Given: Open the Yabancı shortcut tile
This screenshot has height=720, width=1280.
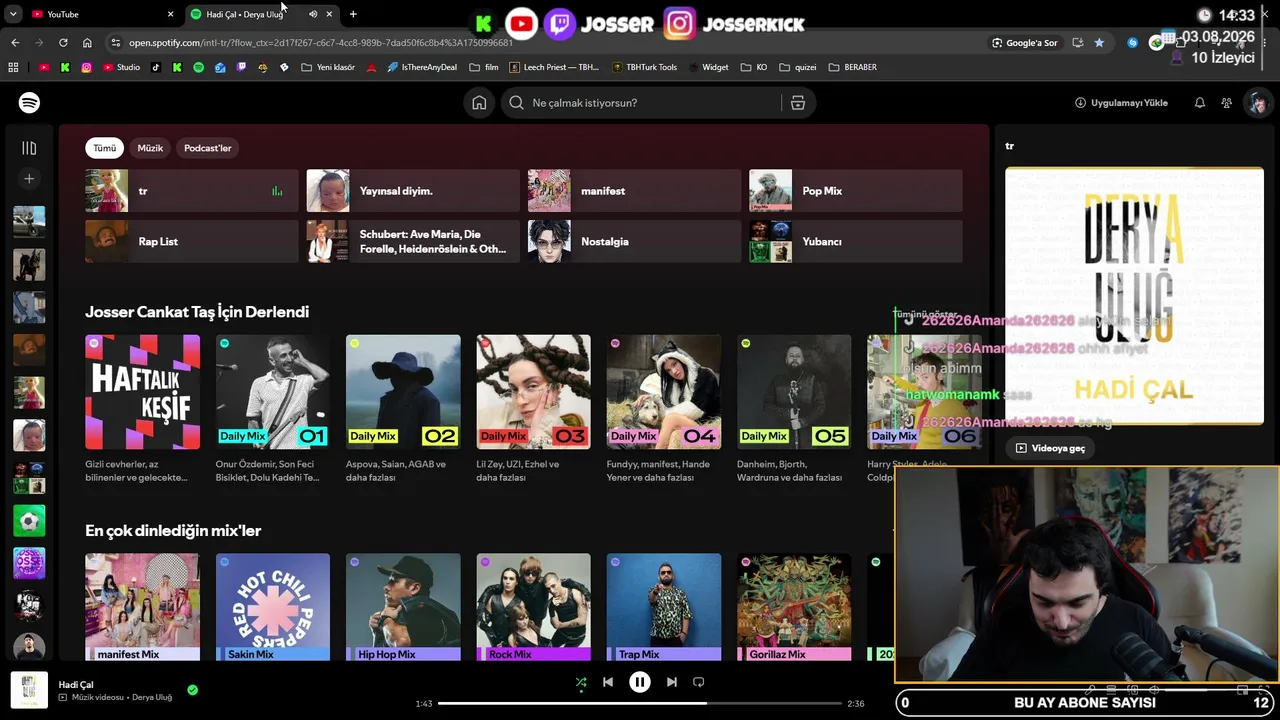Looking at the screenshot, I should (856, 241).
